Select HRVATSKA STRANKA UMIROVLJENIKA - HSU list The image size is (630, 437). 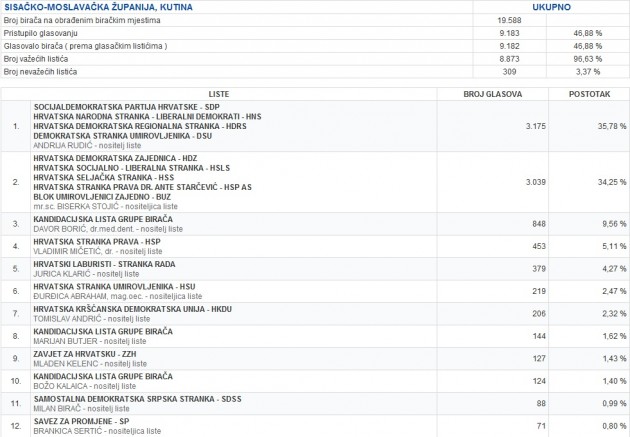[x=114, y=286]
